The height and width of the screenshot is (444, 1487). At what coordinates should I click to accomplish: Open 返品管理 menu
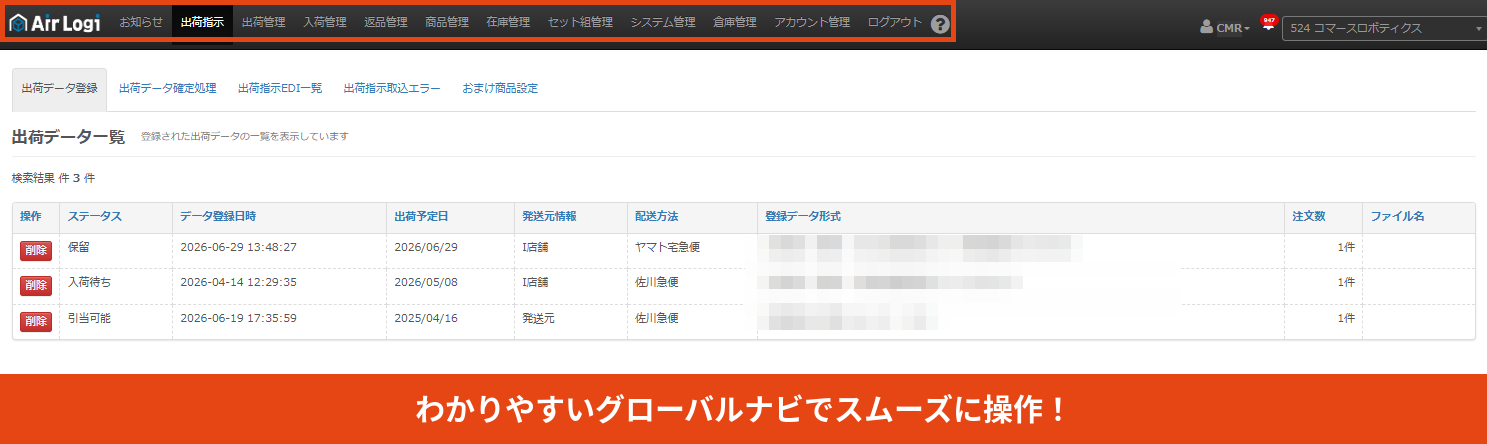385,22
